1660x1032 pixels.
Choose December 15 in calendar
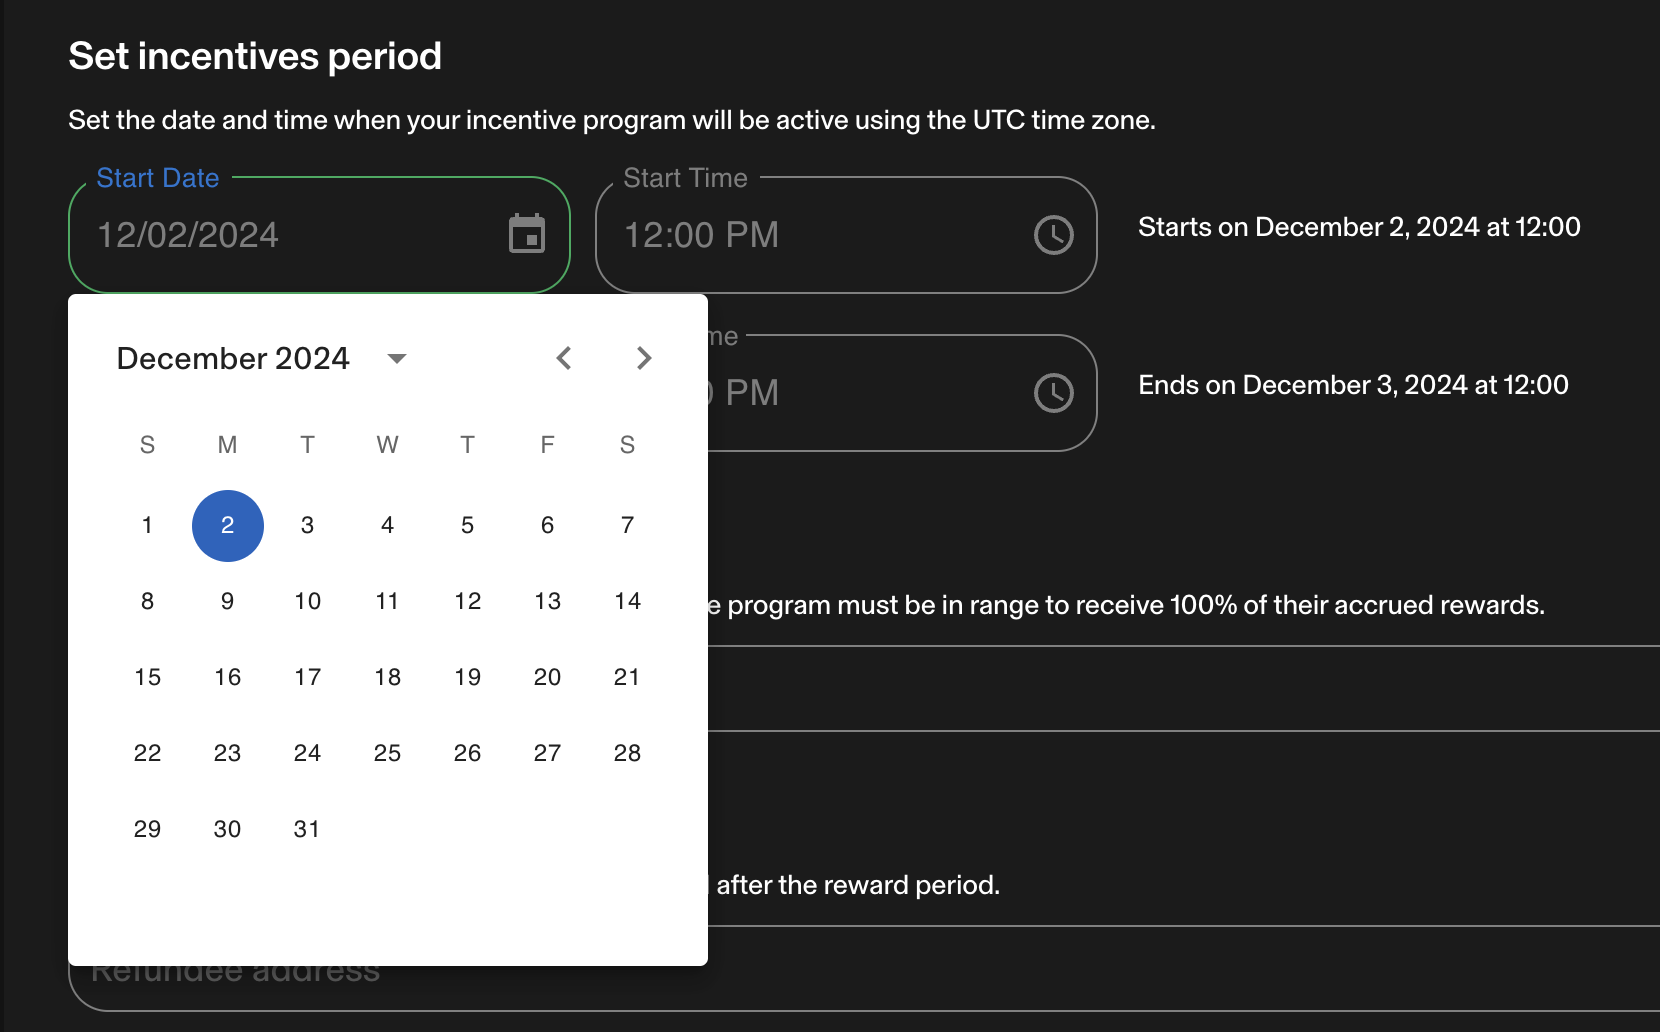[x=148, y=677]
